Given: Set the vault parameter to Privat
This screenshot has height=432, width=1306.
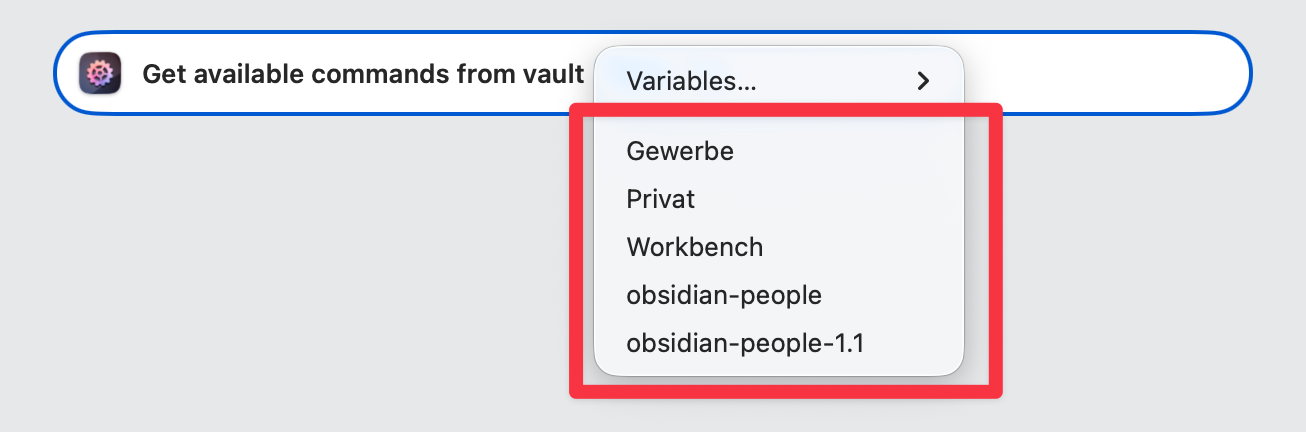Looking at the screenshot, I should (661, 199).
